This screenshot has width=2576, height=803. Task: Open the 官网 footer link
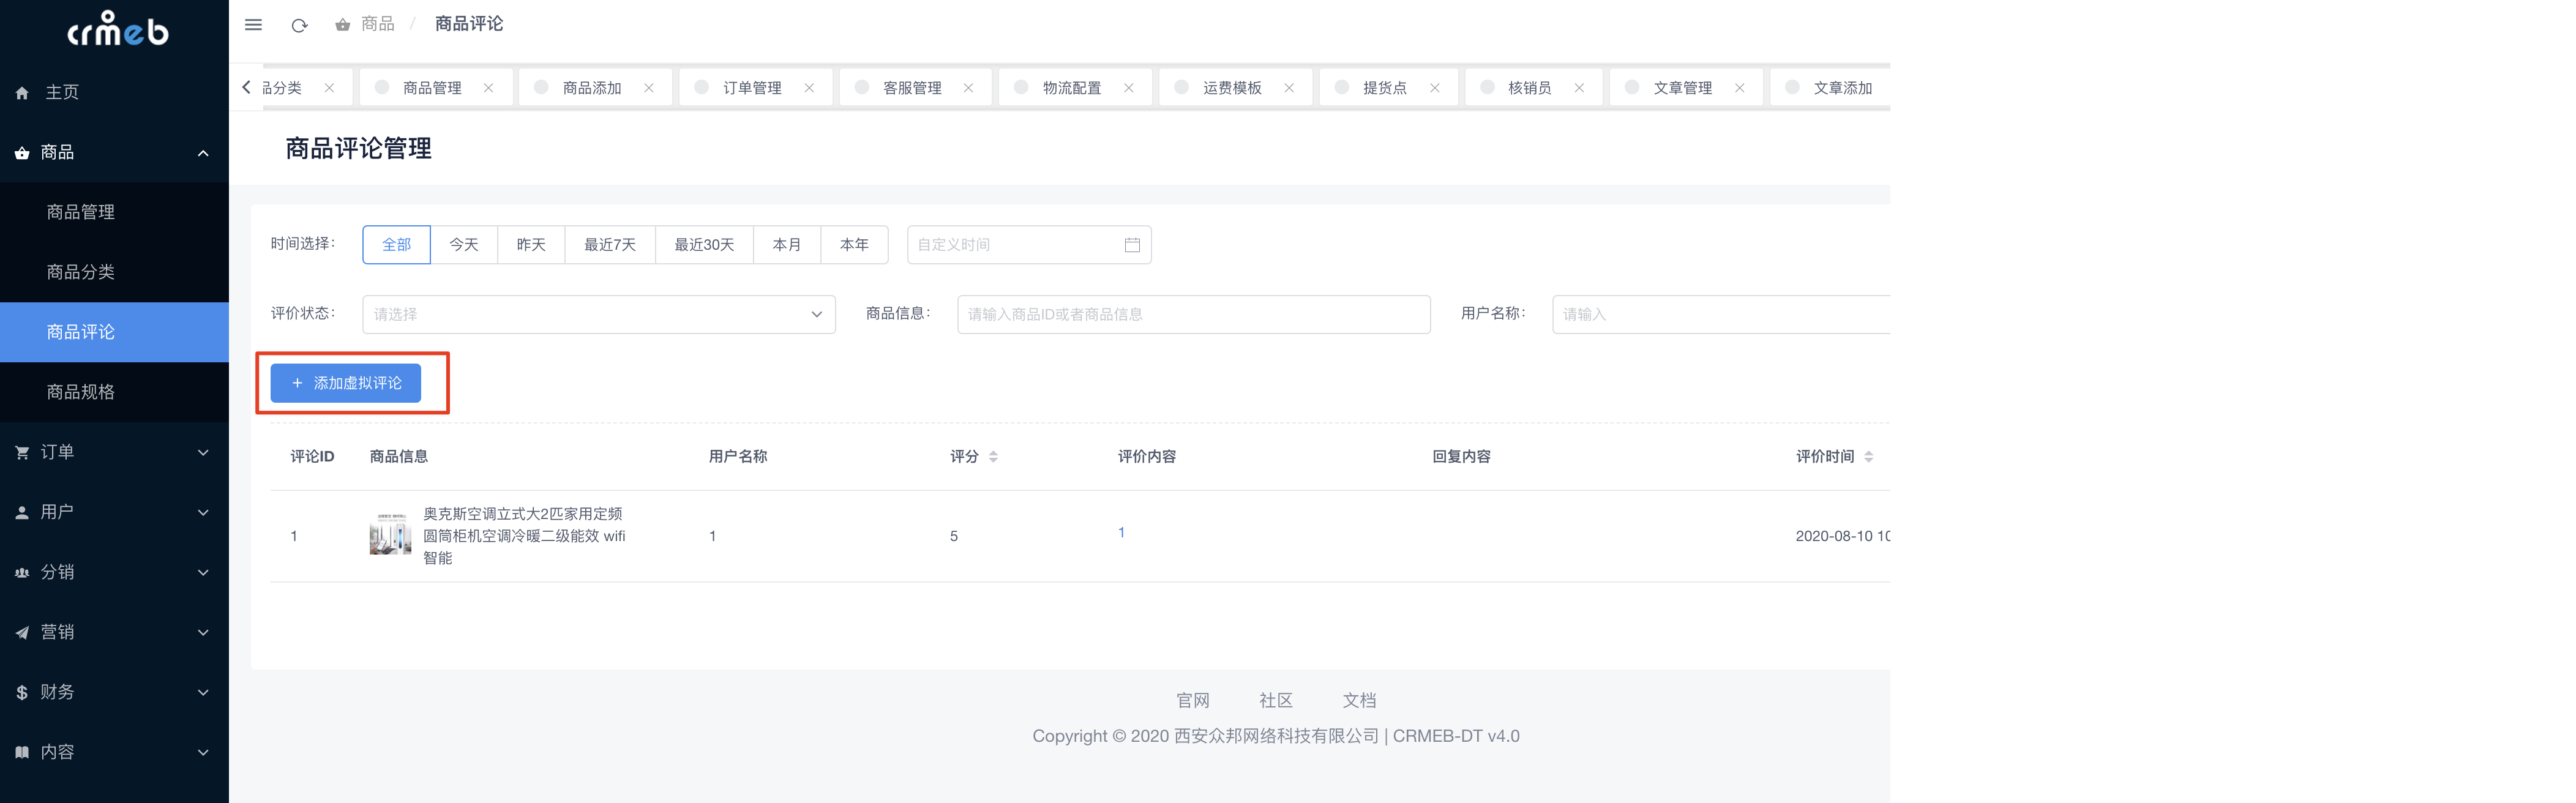tap(1193, 700)
